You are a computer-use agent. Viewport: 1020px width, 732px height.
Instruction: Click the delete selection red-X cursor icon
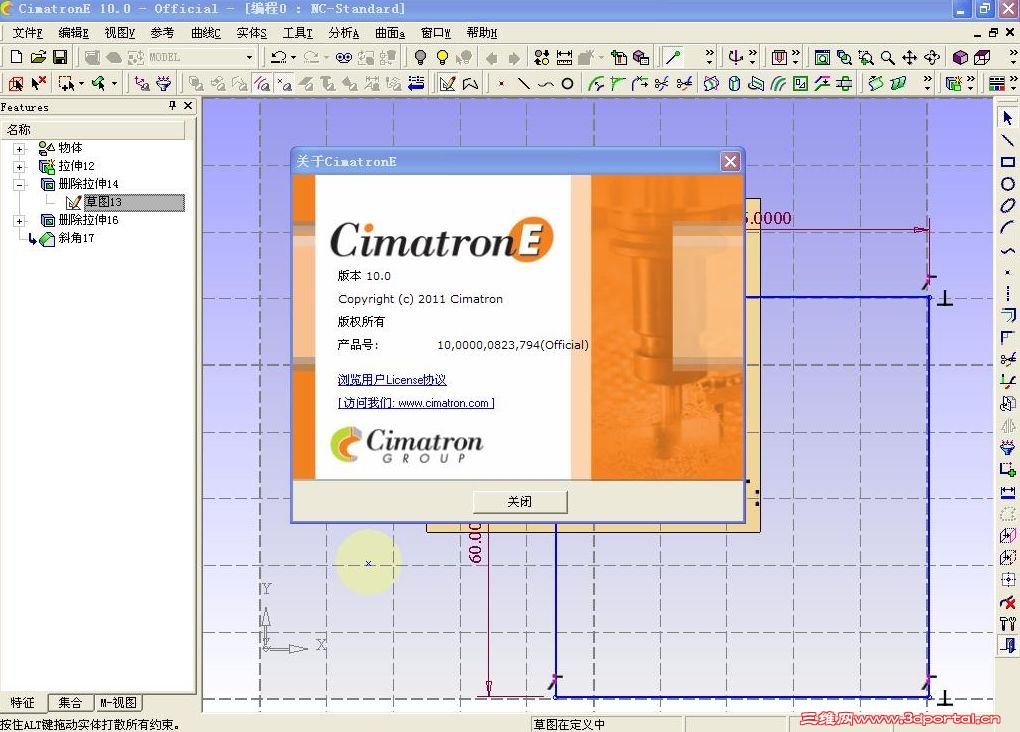pos(38,83)
